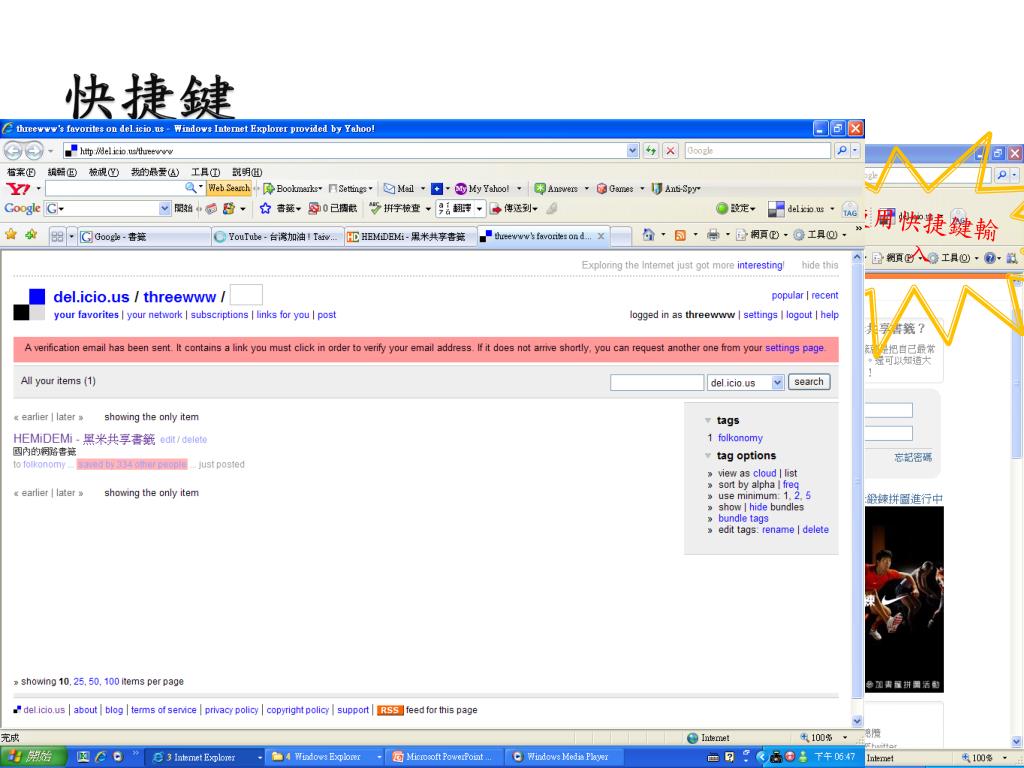The image size is (1024, 768).
Task: Switch to the HEMiDEMi tab
Action: tap(410, 236)
